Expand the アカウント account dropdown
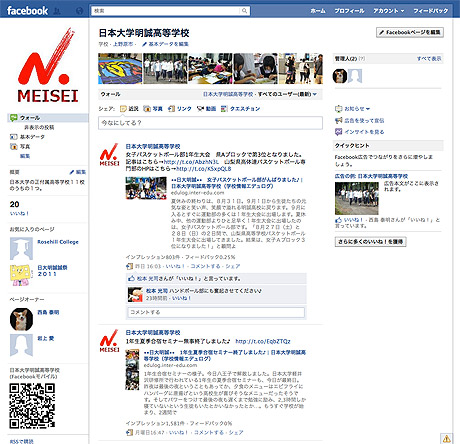The image size is (460, 444). 389,11
